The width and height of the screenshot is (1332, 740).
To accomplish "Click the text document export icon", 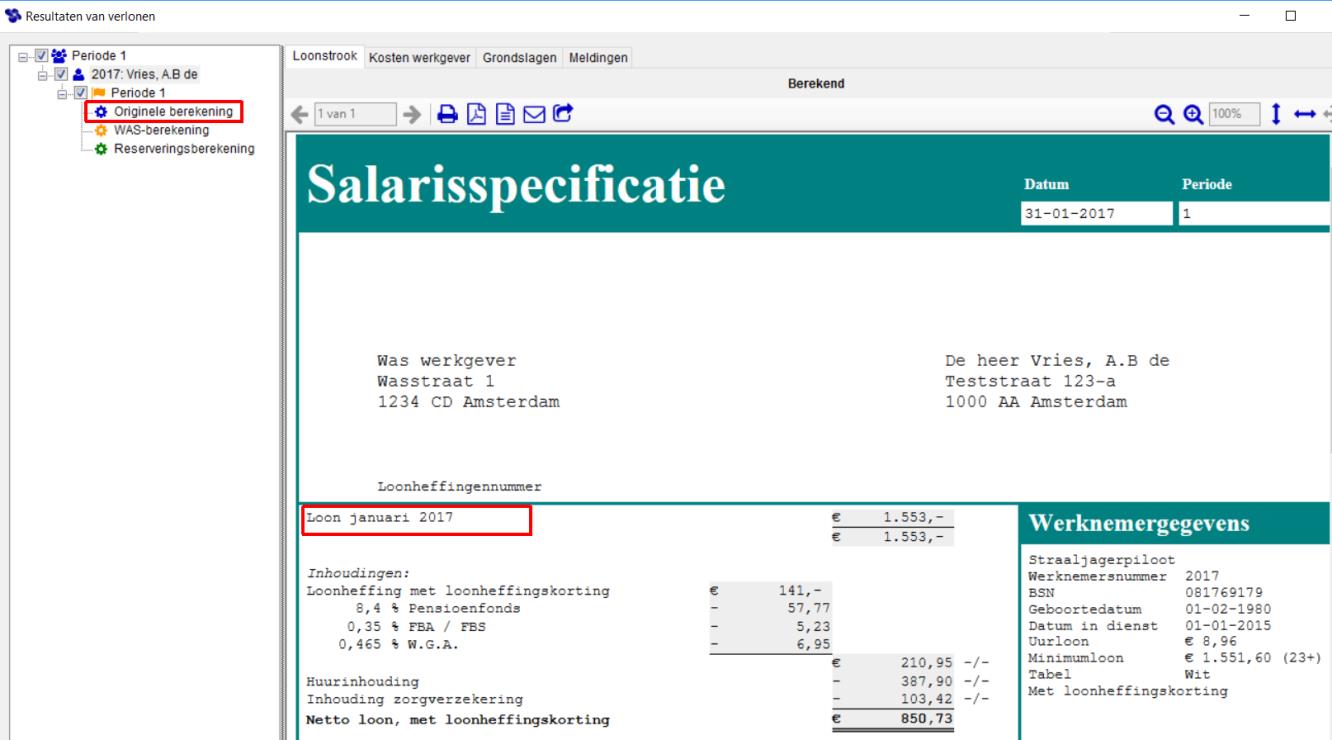I will [x=506, y=114].
